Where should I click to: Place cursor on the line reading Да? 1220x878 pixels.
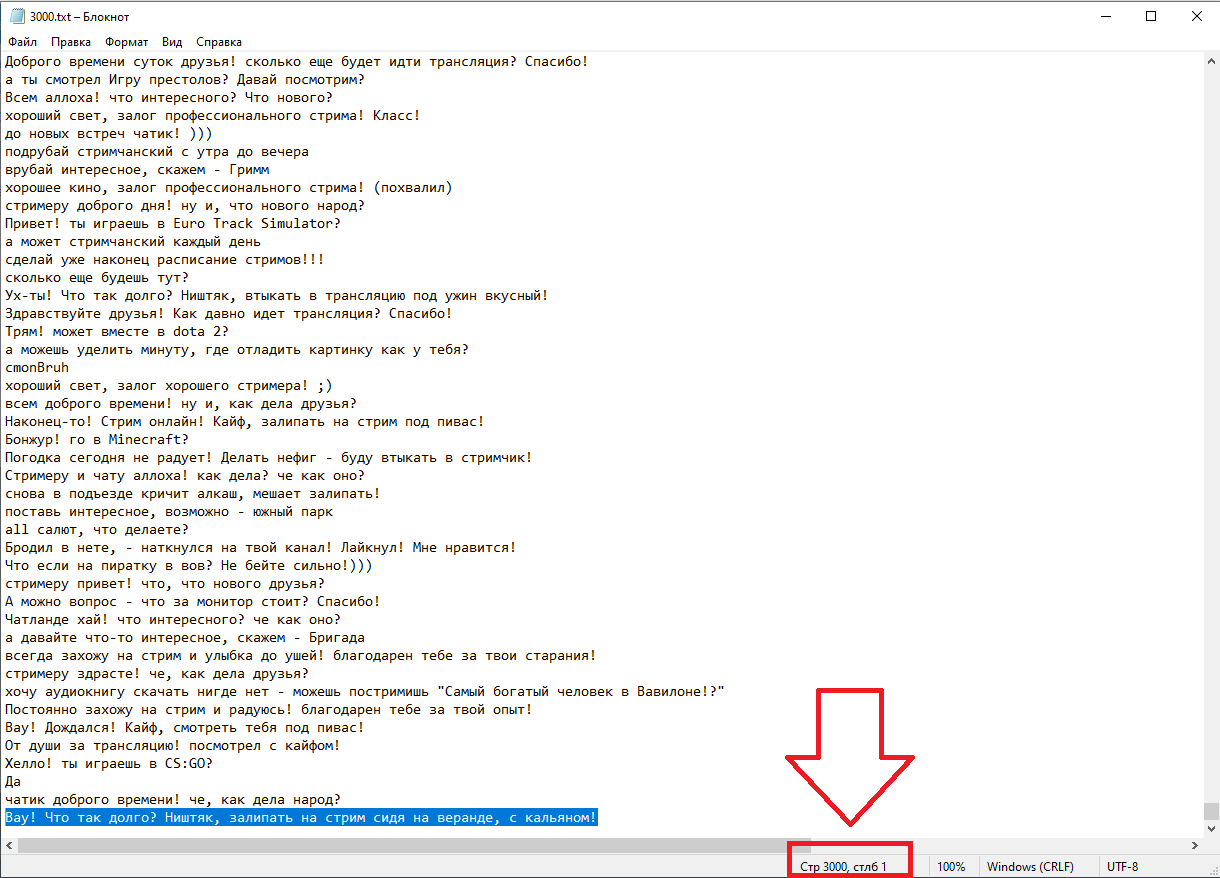[13, 781]
